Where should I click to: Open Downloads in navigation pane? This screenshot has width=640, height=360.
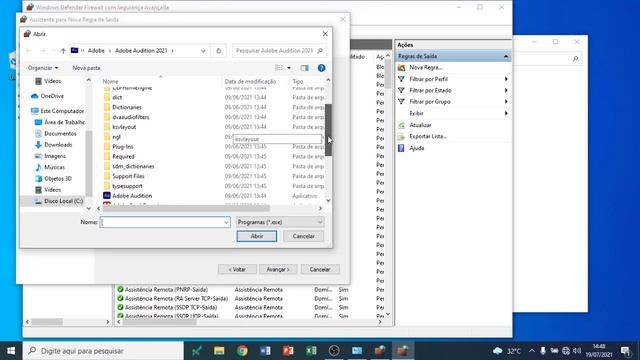click(x=58, y=144)
